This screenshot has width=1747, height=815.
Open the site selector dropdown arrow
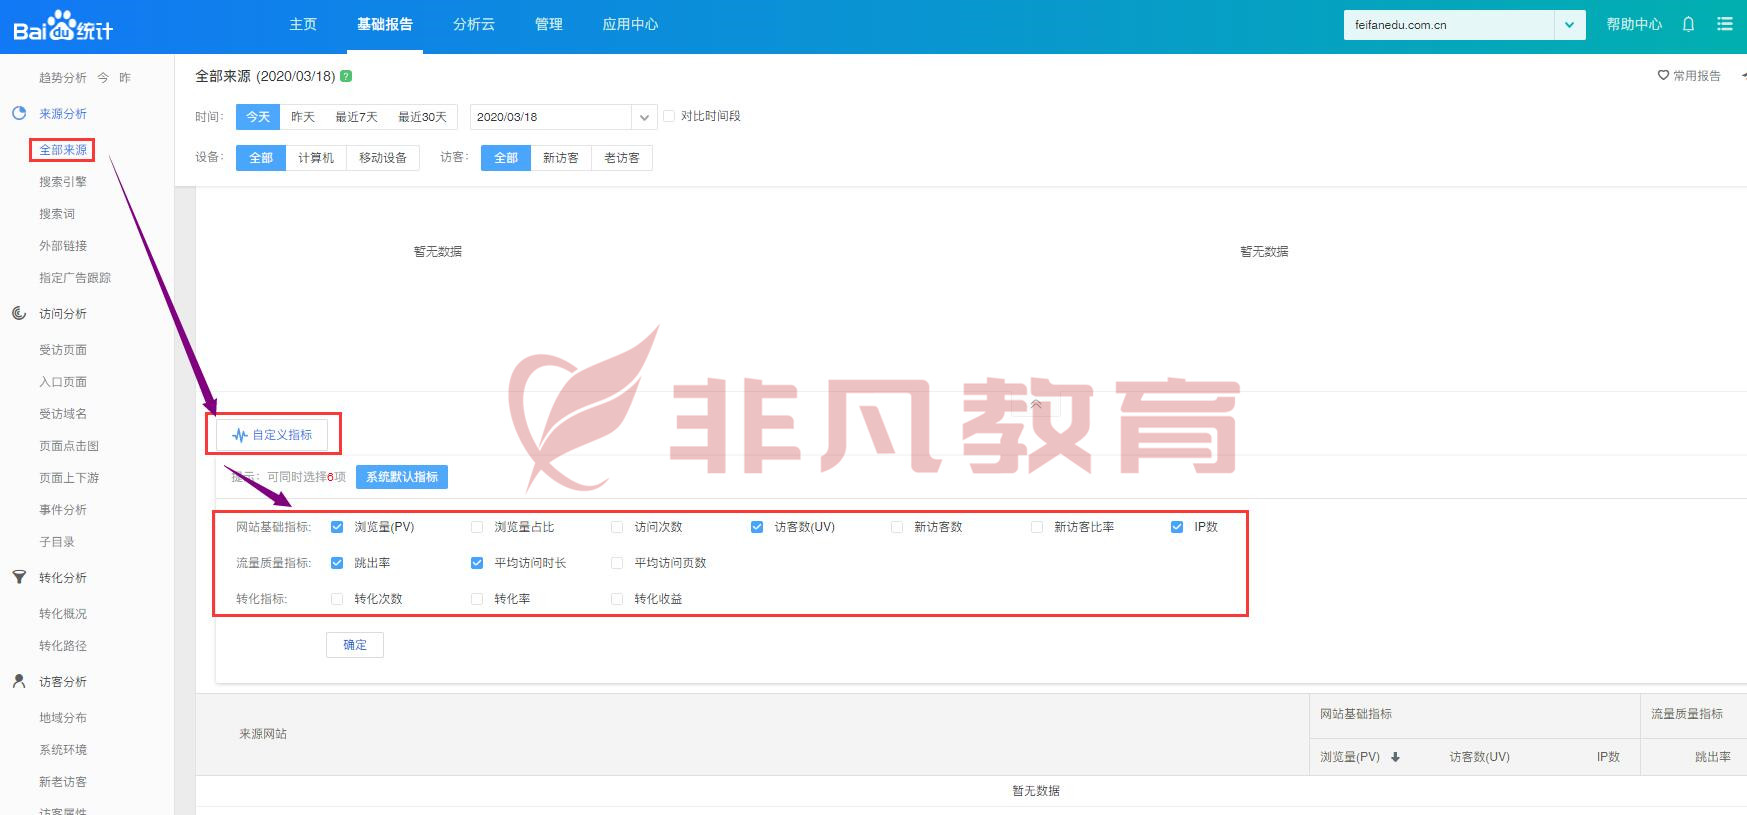[1570, 25]
